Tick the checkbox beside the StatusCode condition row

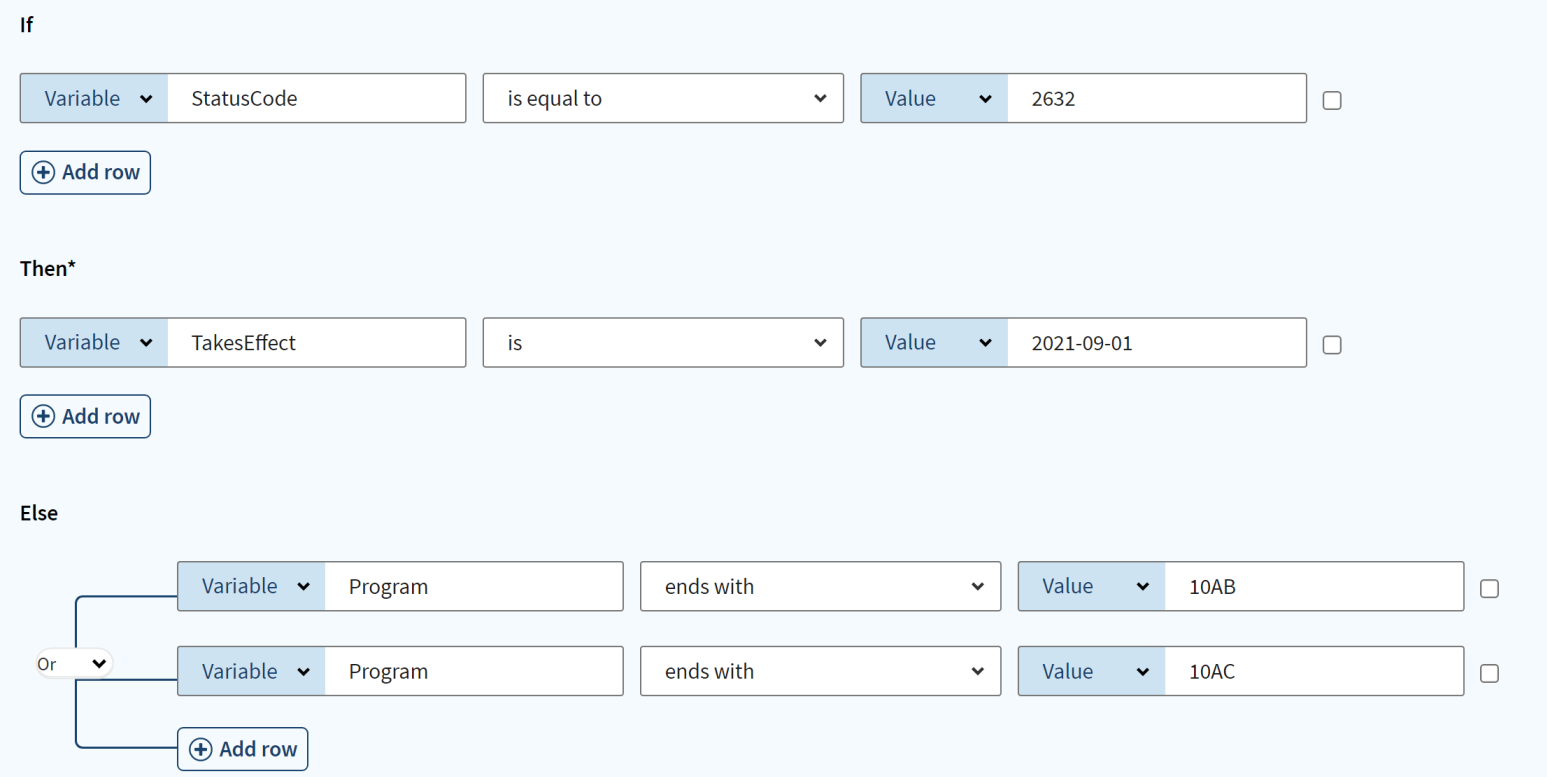[1332, 100]
